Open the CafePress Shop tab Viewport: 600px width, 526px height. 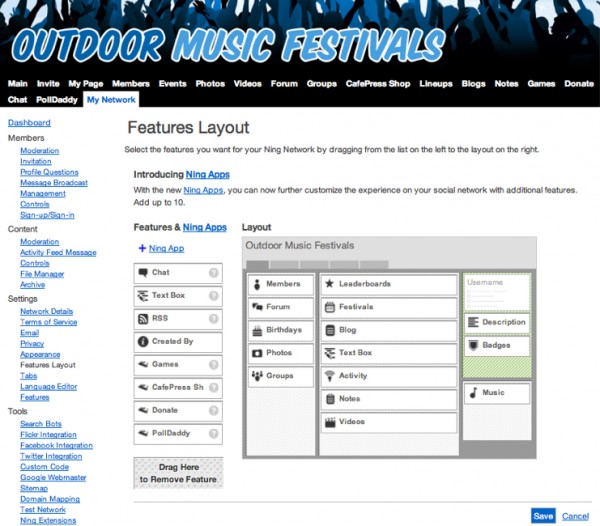pyautogui.click(x=378, y=84)
